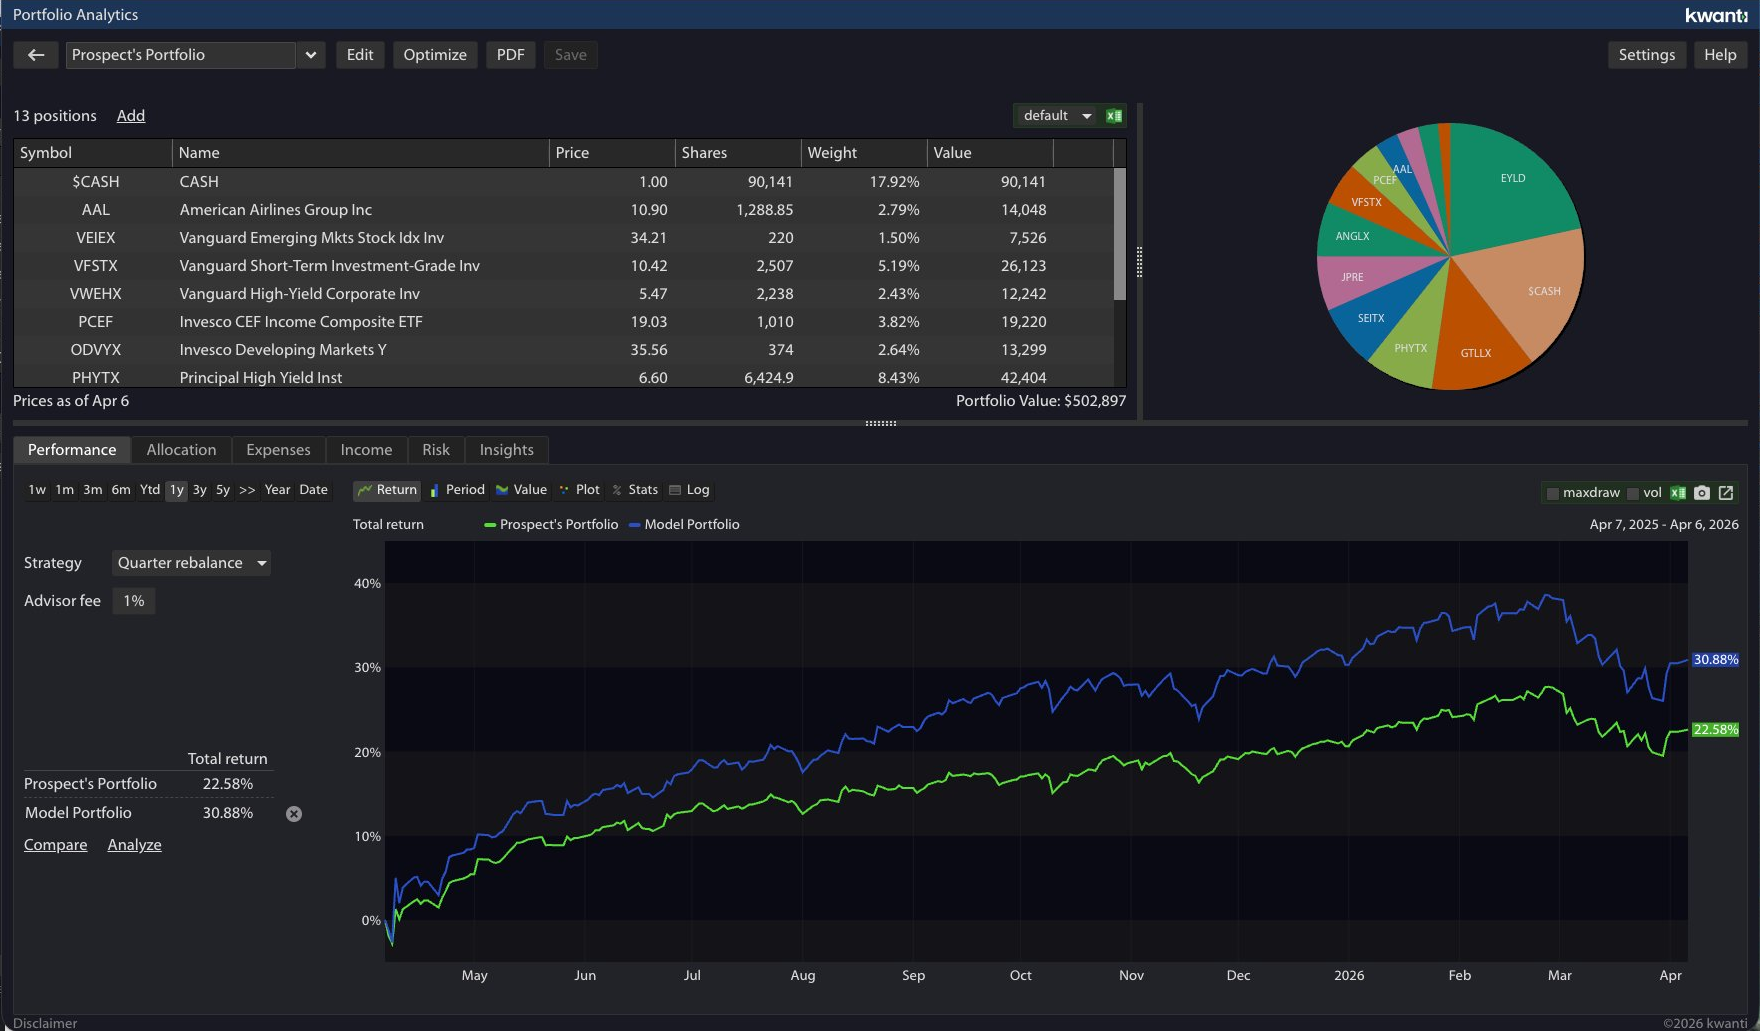Image resolution: width=1760 pixels, height=1031 pixels.
Task: Open Help
Action: [1720, 55]
